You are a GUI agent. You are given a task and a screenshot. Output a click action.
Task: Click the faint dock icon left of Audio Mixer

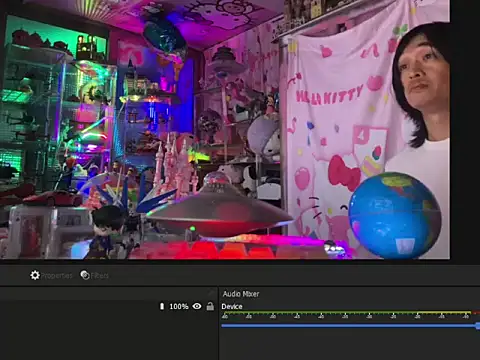pos(211,293)
